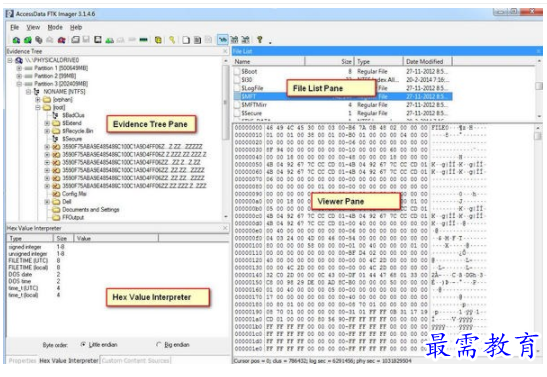
Task: Select FILETIME (UTC) row in interpreter
Action: (28, 261)
